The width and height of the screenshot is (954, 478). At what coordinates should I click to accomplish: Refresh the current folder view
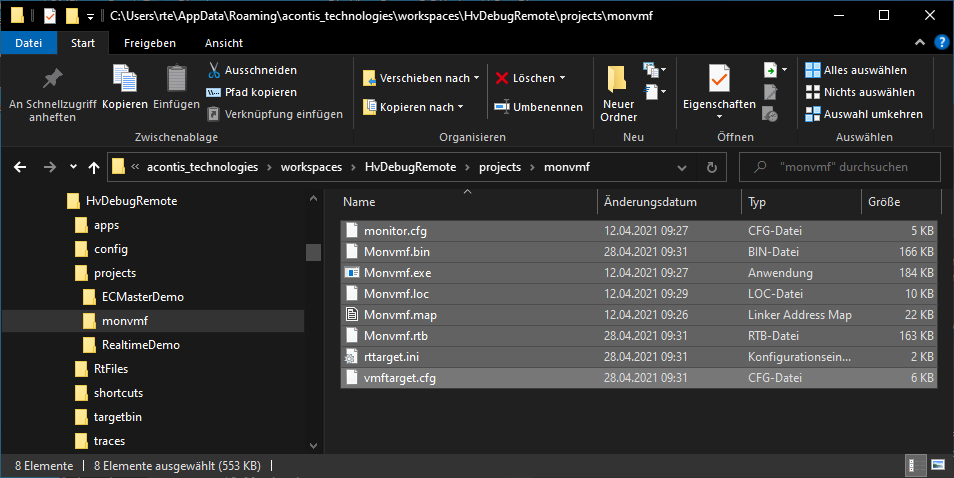click(x=711, y=167)
